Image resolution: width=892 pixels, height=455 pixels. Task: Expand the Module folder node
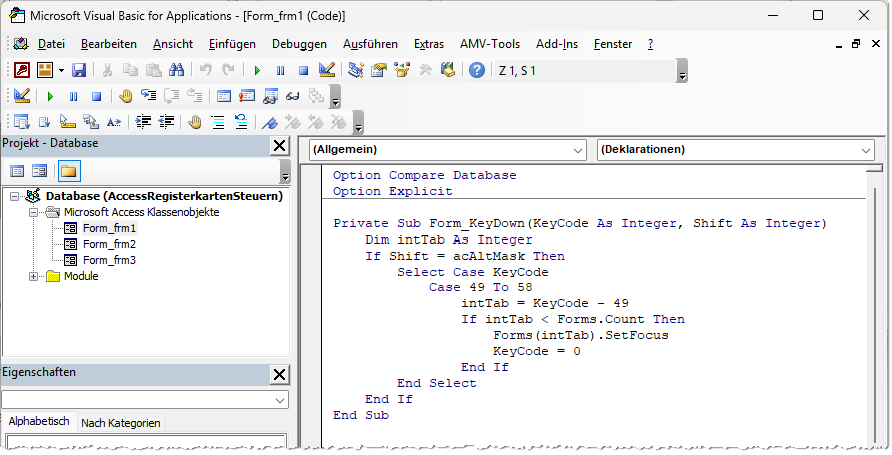tap(34, 276)
